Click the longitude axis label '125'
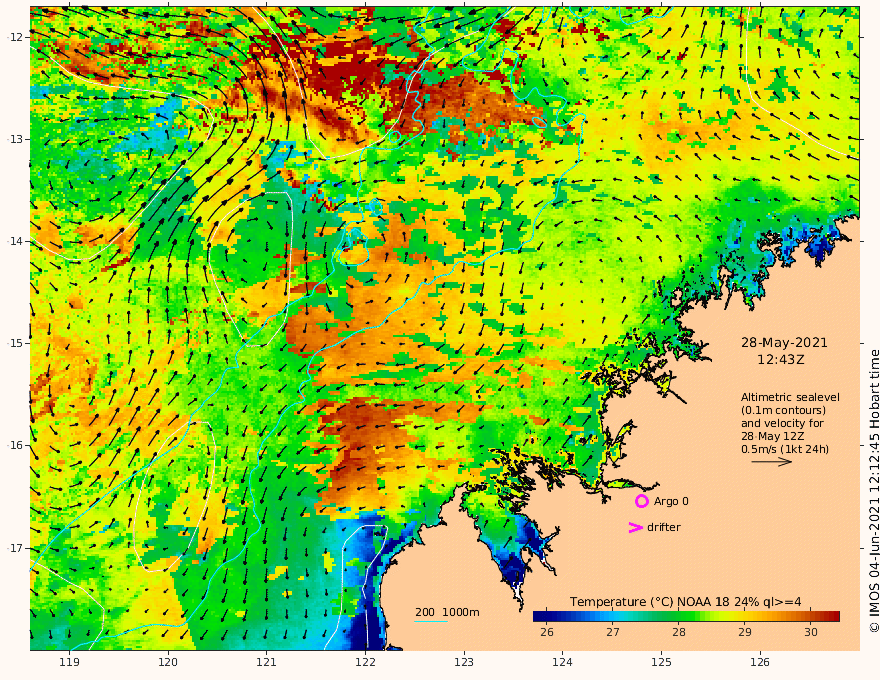Image resolution: width=880 pixels, height=680 pixels. coord(661,663)
